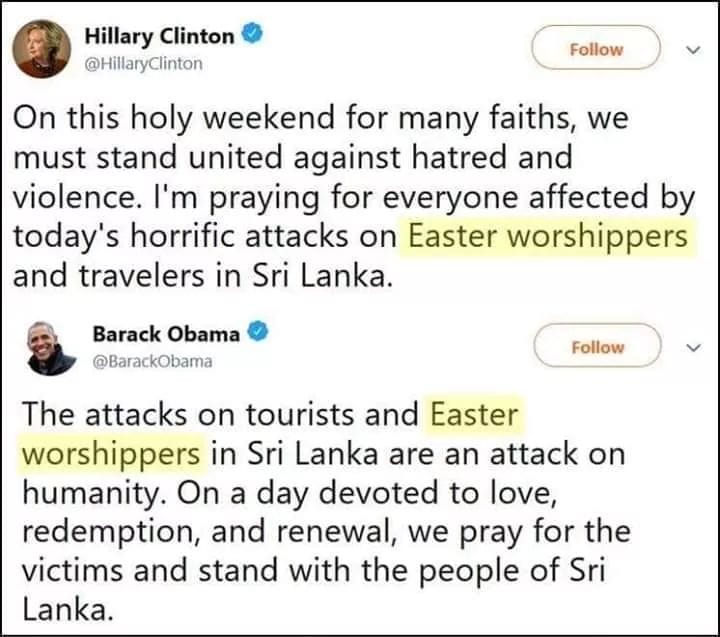Click highlighted word "worshippers" in Obama's tweet
Screen dimensions: 720x637
[x=111, y=453]
